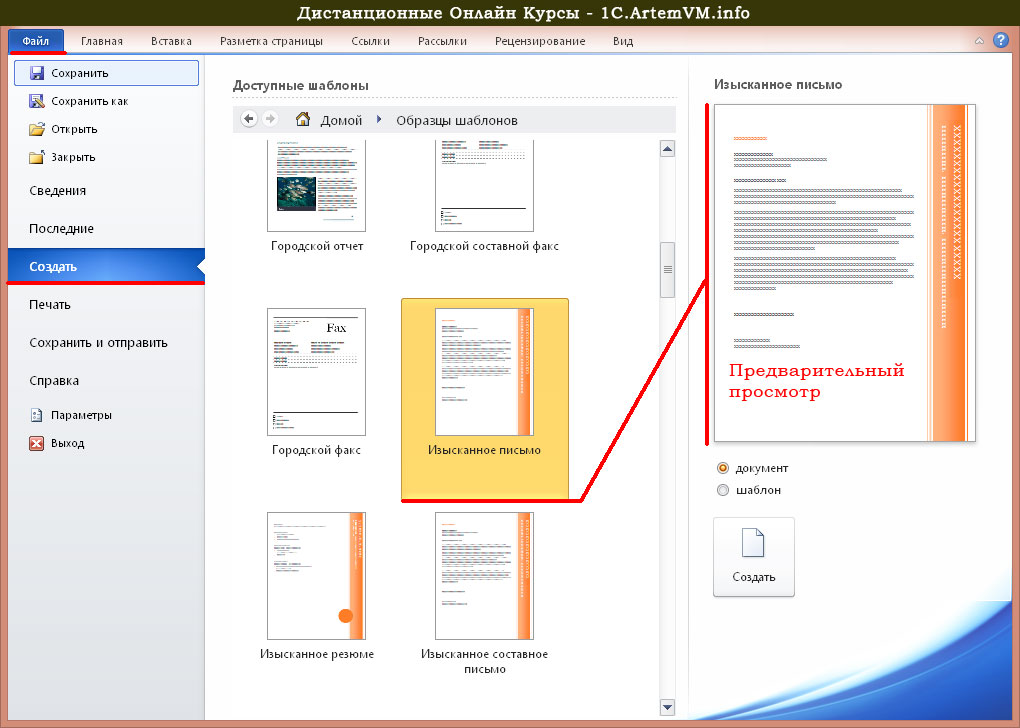Open the Разметка страницы tab
Viewport: 1020px width, 728px height.
pos(271,41)
